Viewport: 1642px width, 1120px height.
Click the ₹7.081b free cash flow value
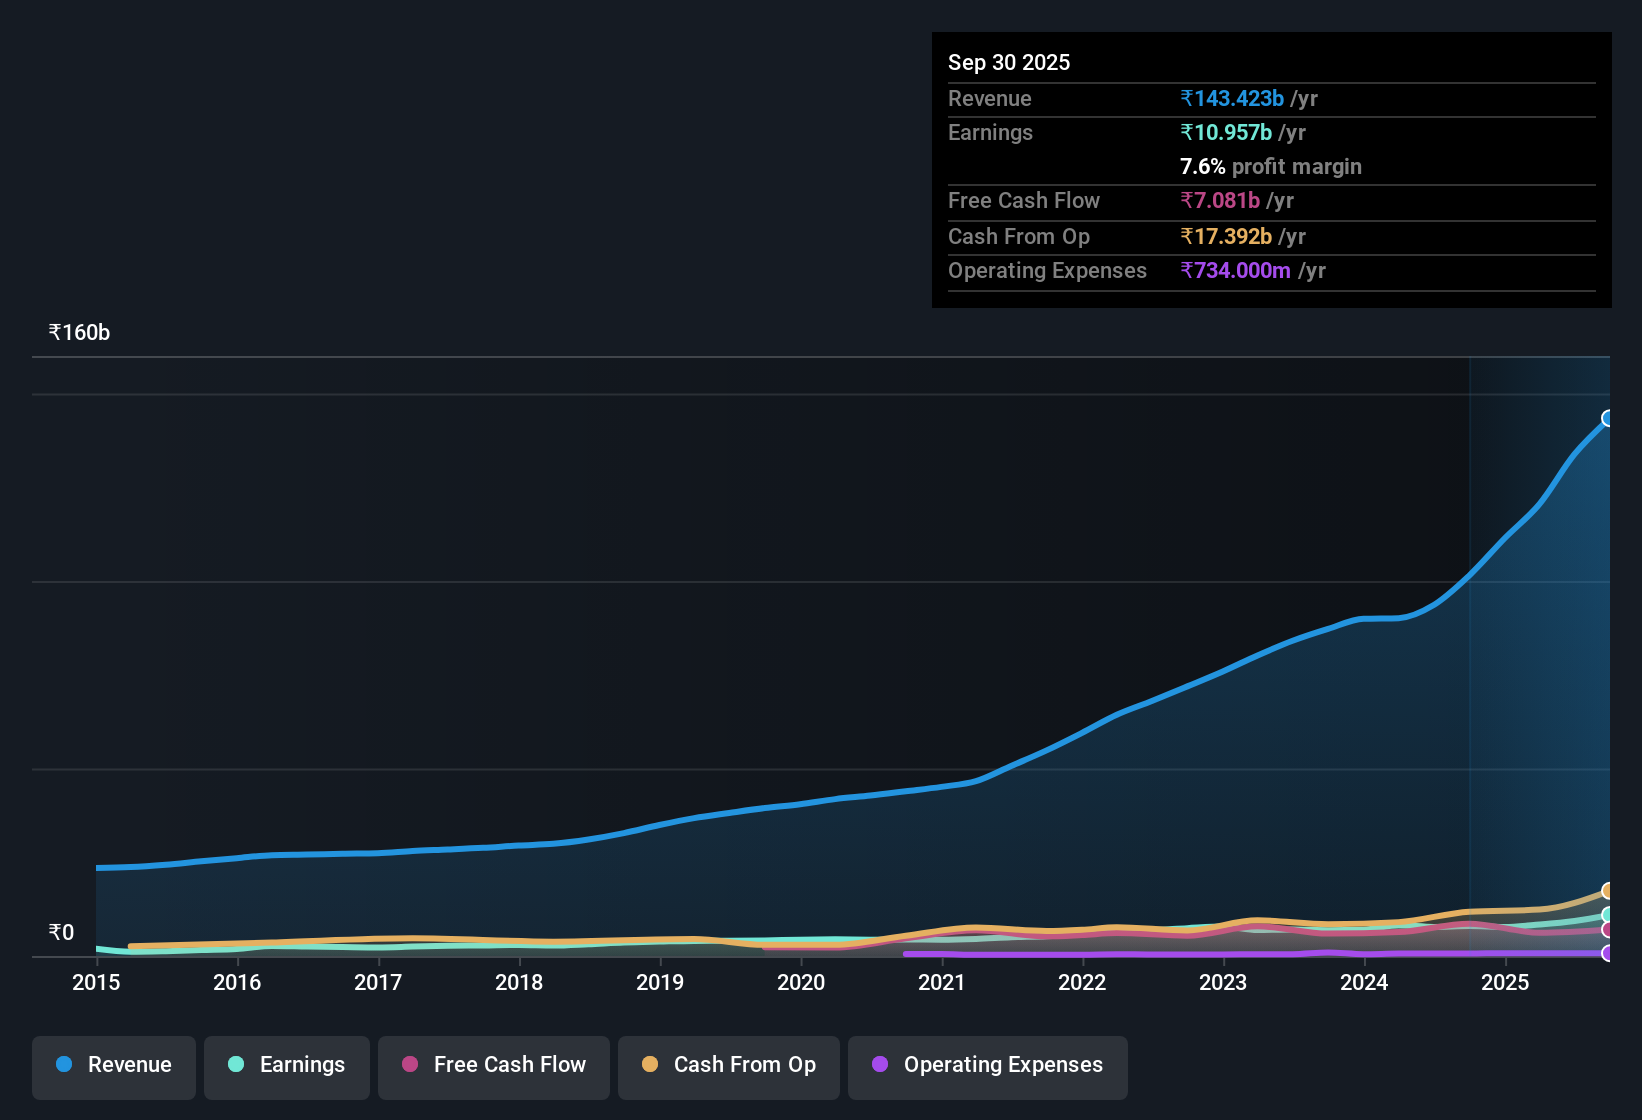[1220, 200]
